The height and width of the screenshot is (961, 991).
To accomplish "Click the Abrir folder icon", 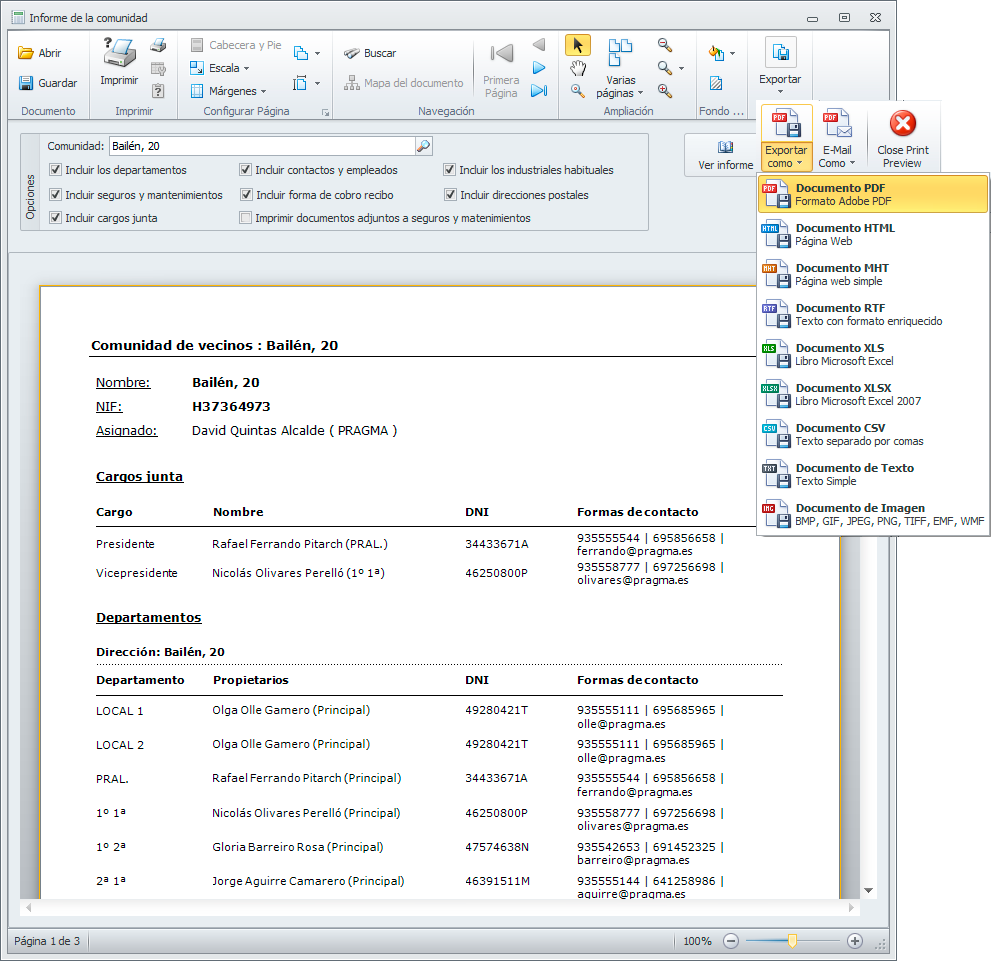I will (x=27, y=54).
